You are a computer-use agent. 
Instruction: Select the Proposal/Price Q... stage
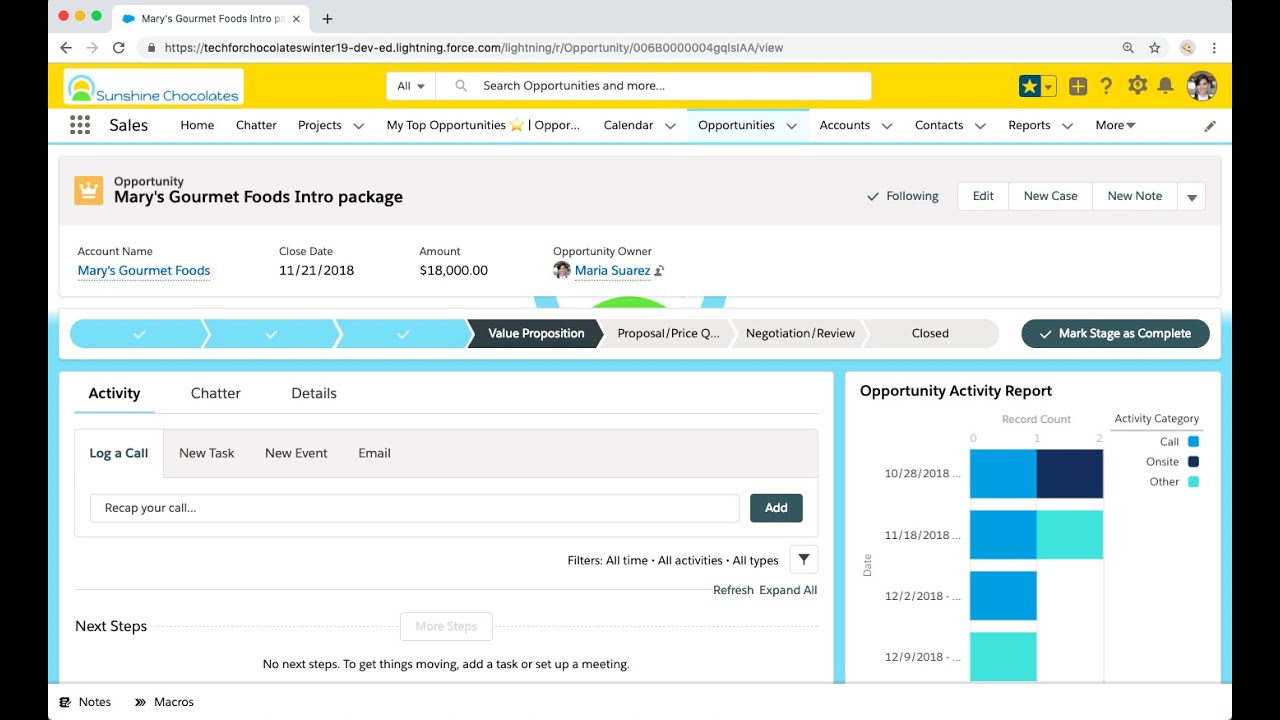coord(667,334)
